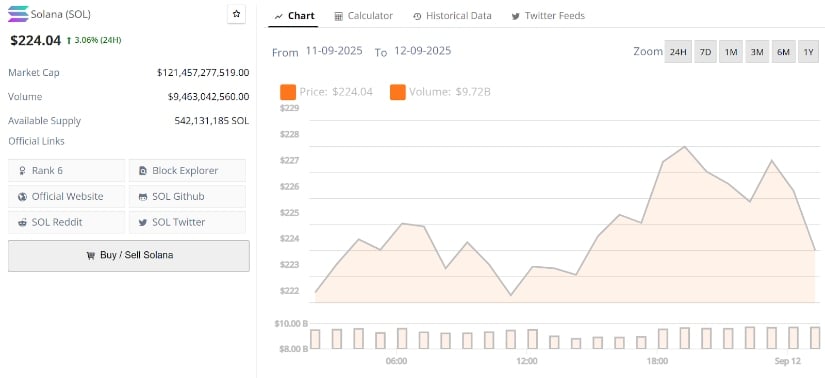The image size is (825, 378).
Task: Click the Reddit alien icon
Action: 22,222
